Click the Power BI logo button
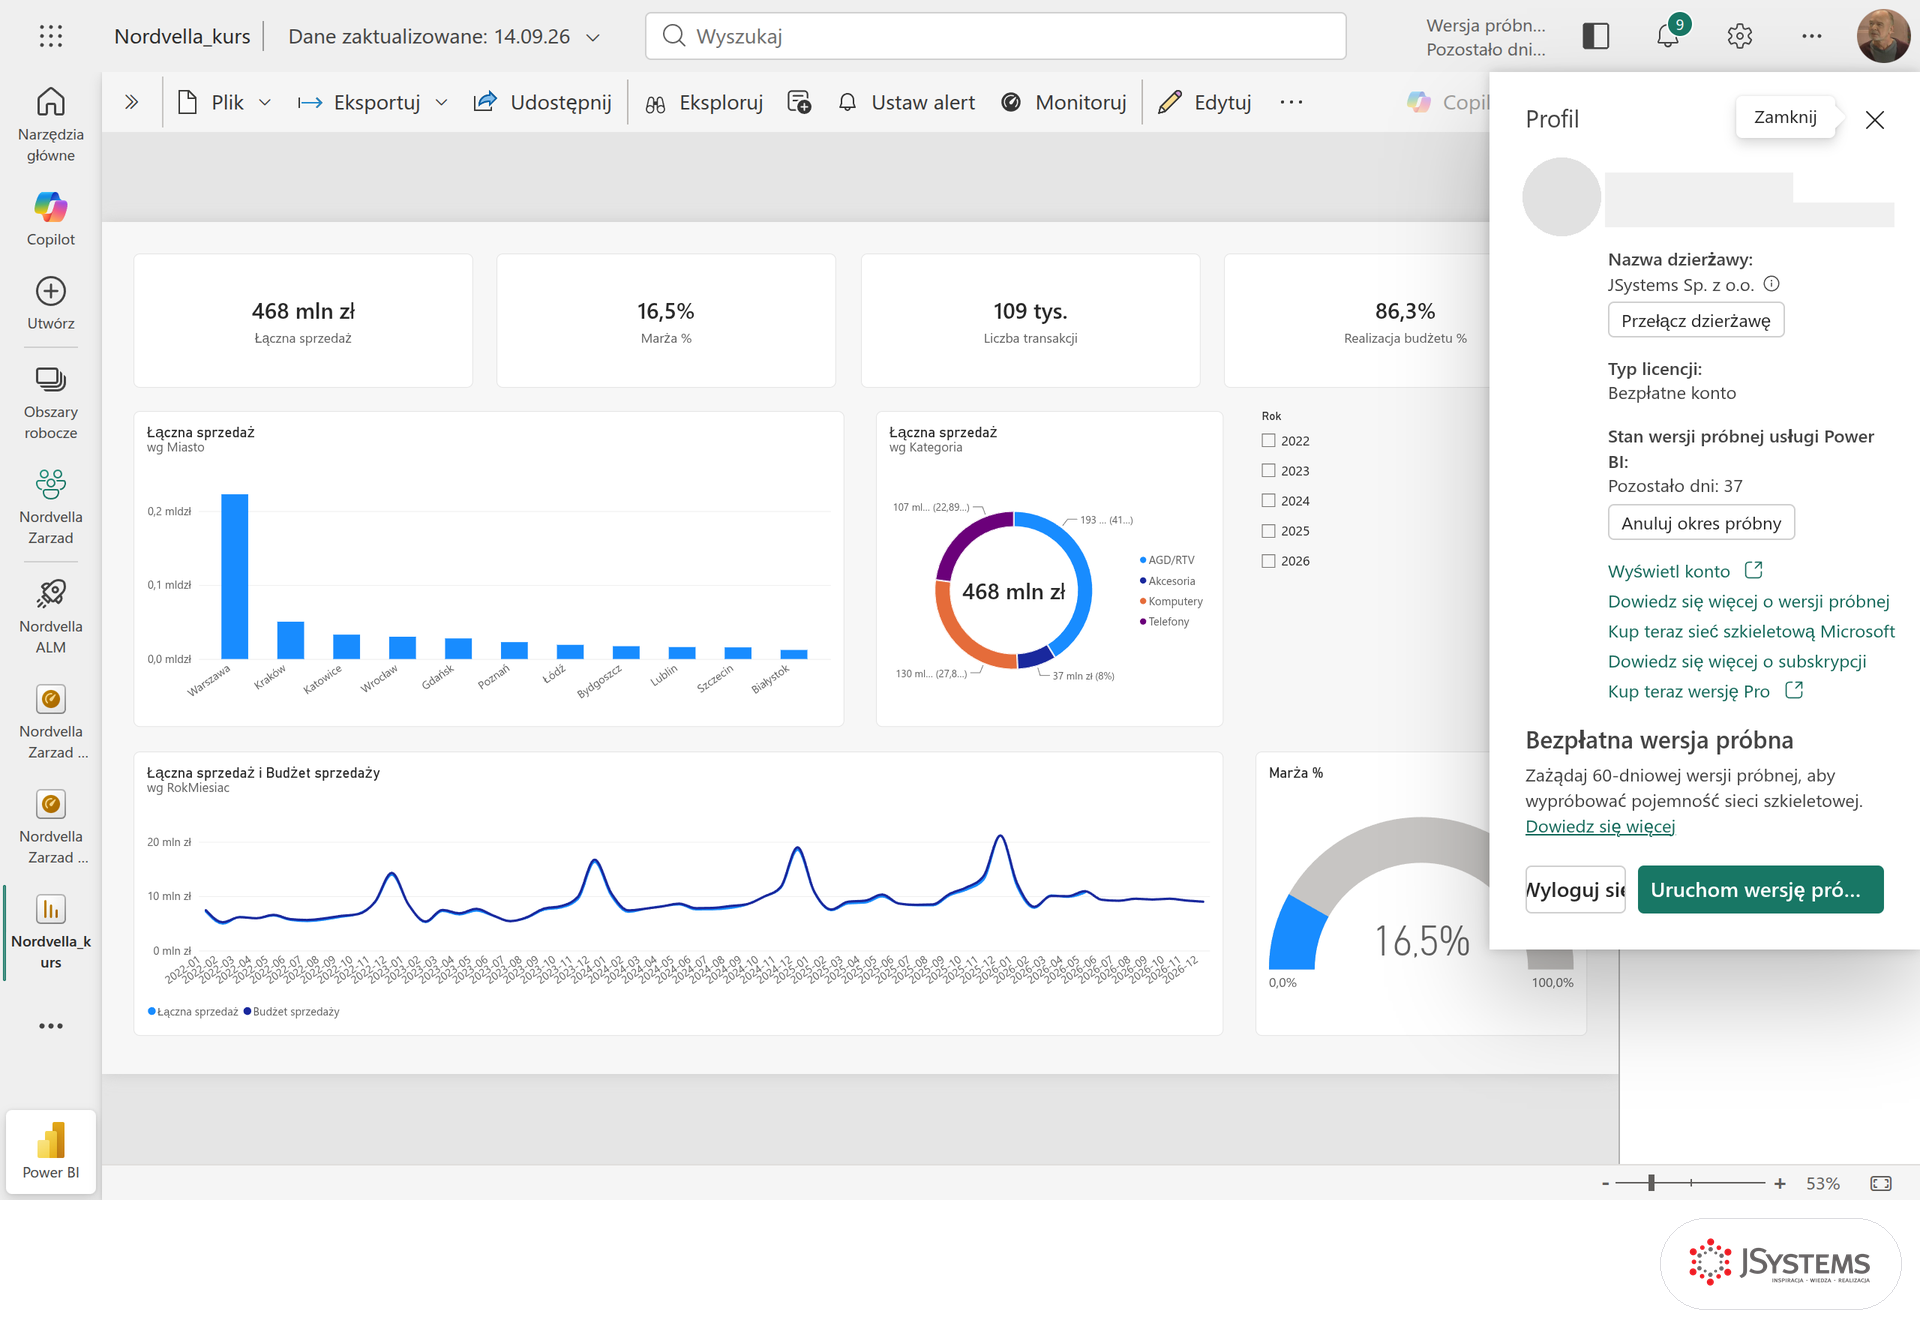 [x=51, y=1152]
